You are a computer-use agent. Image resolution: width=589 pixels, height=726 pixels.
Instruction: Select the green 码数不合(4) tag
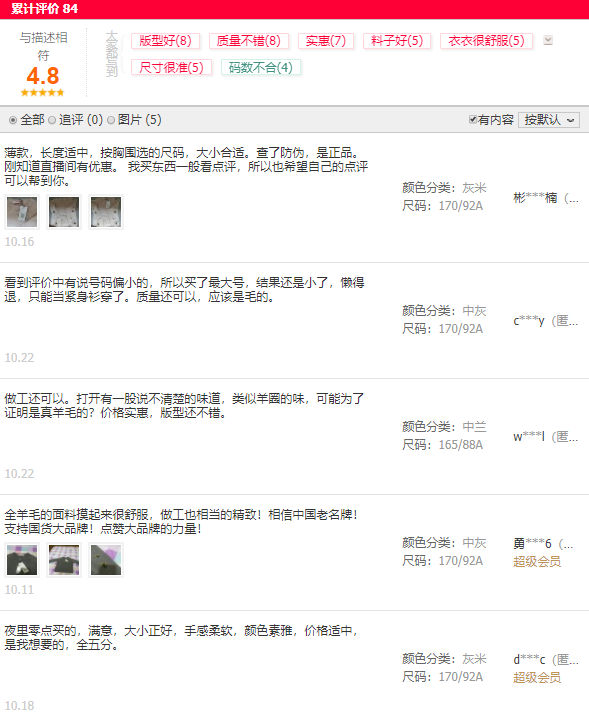(261, 68)
